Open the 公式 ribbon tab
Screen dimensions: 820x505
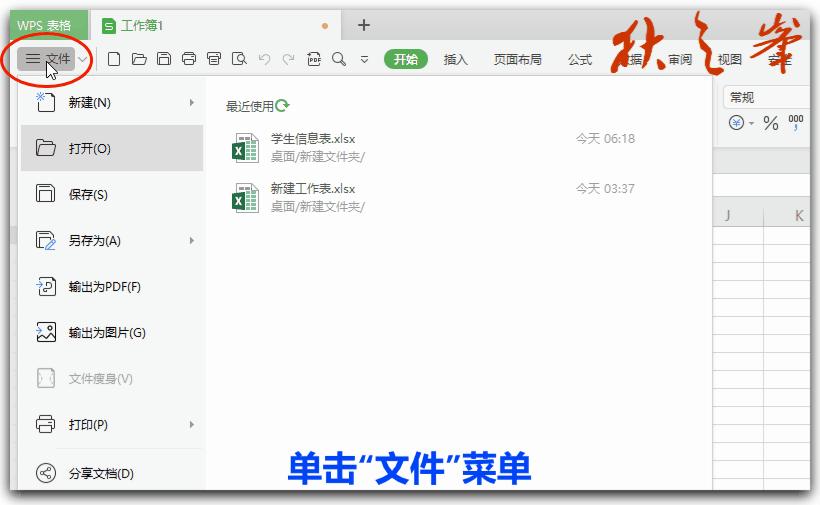(x=580, y=60)
